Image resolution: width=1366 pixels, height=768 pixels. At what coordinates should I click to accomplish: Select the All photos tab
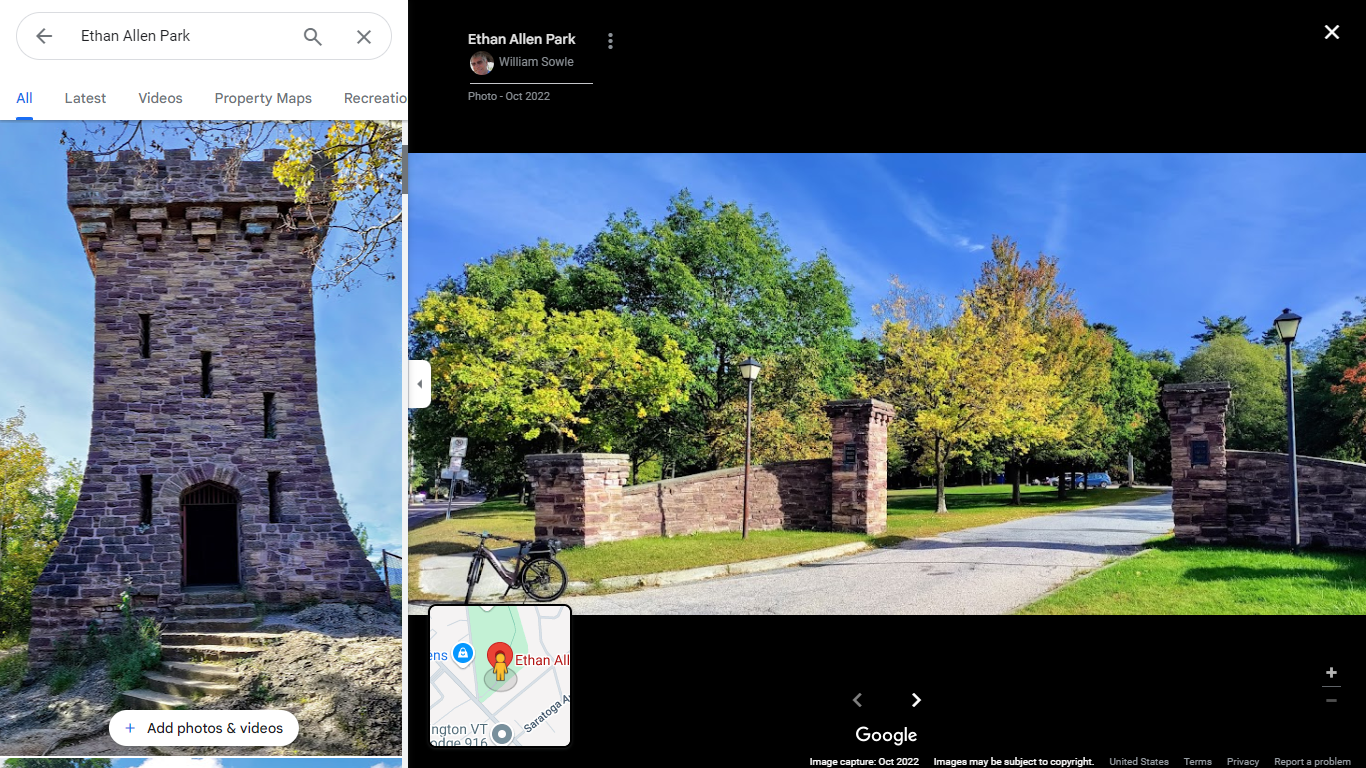pos(24,98)
